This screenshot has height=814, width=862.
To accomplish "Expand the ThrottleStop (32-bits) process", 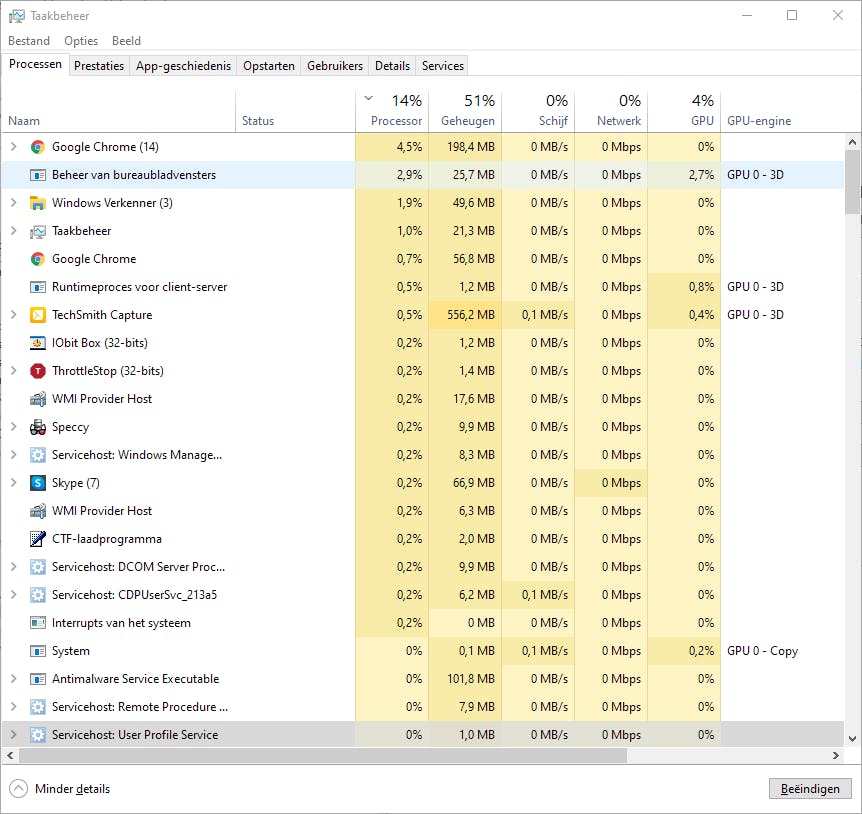I will point(14,371).
